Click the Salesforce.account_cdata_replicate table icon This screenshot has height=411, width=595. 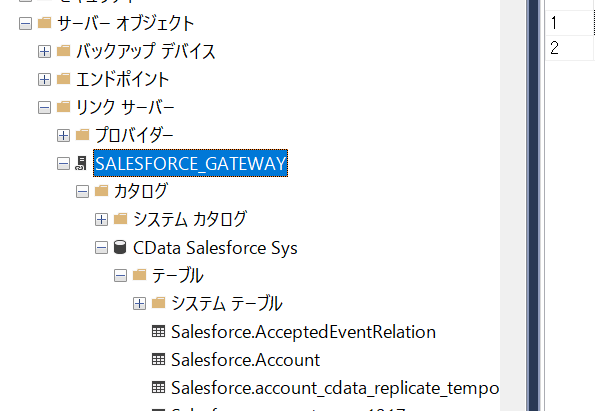[158, 387]
